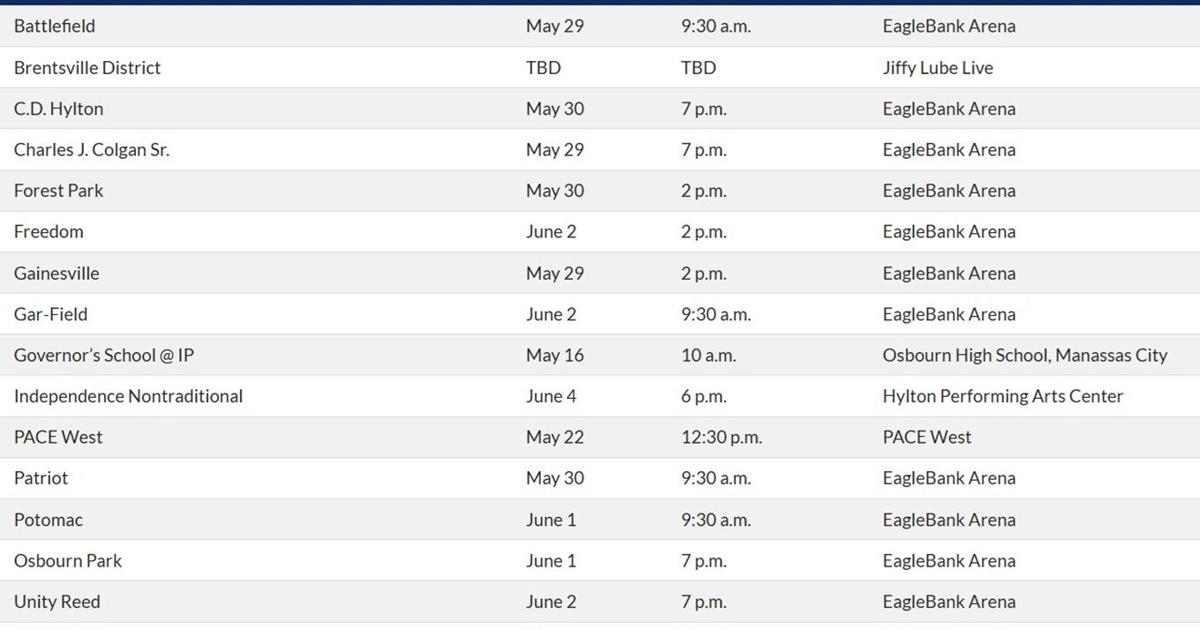The width and height of the screenshot is (1200, 630).
Task: Click Osbourn Park school name
Action: click(68, 561)
